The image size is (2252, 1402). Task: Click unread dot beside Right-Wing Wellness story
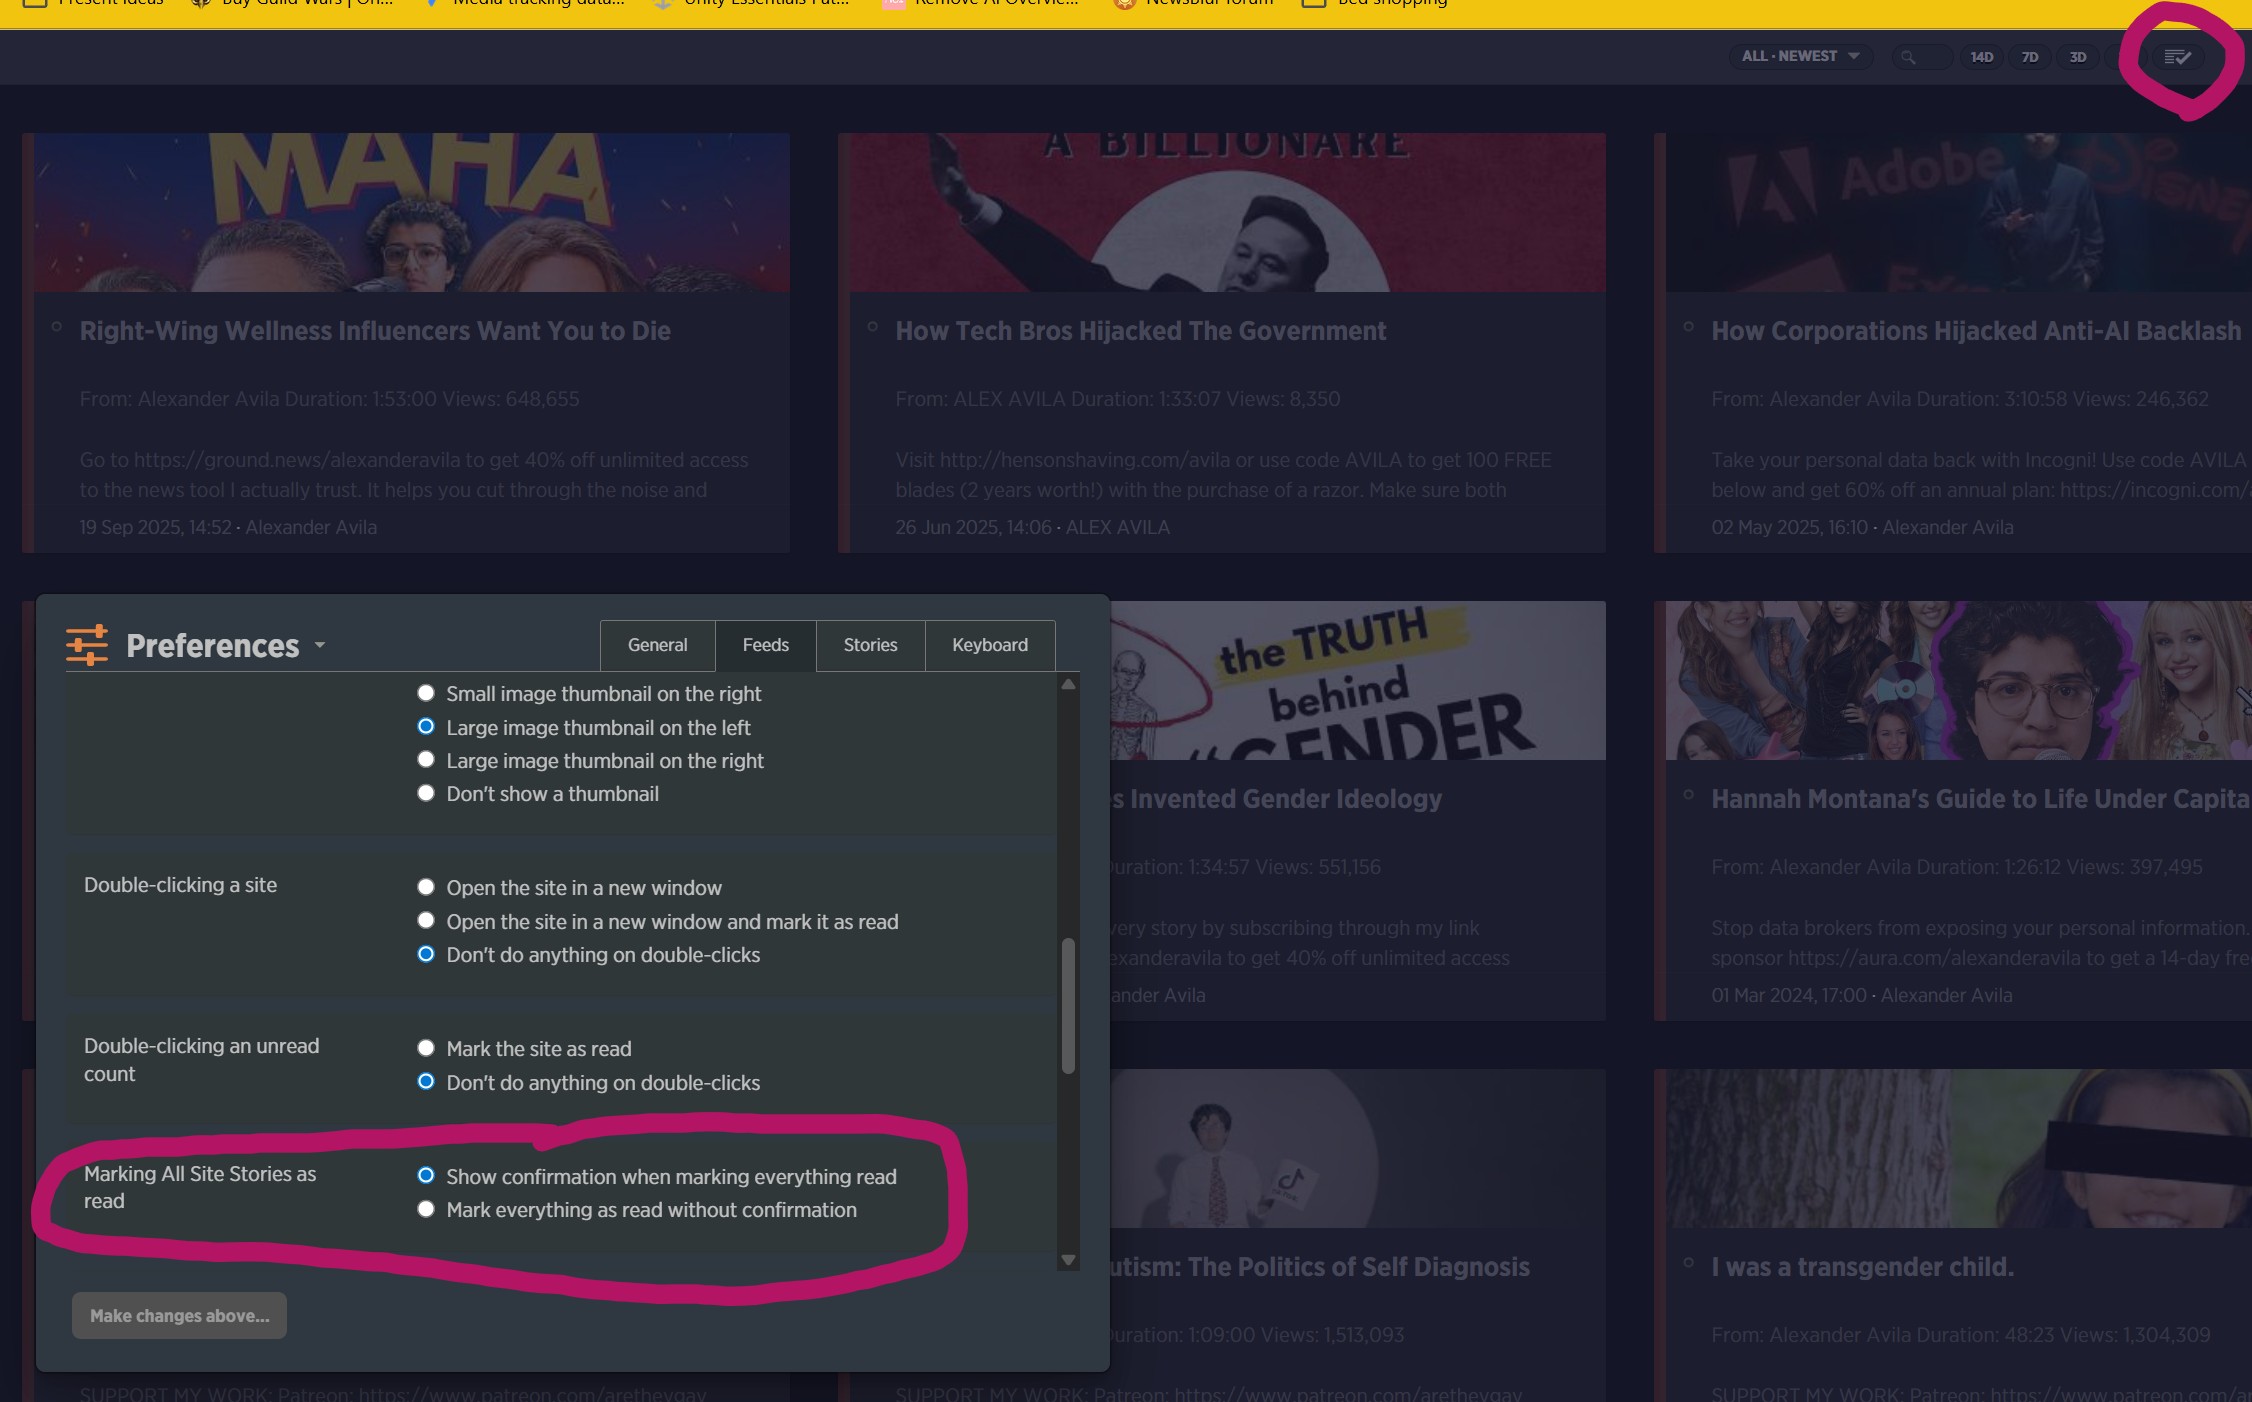pyautogui.click(x=57, y=327)
